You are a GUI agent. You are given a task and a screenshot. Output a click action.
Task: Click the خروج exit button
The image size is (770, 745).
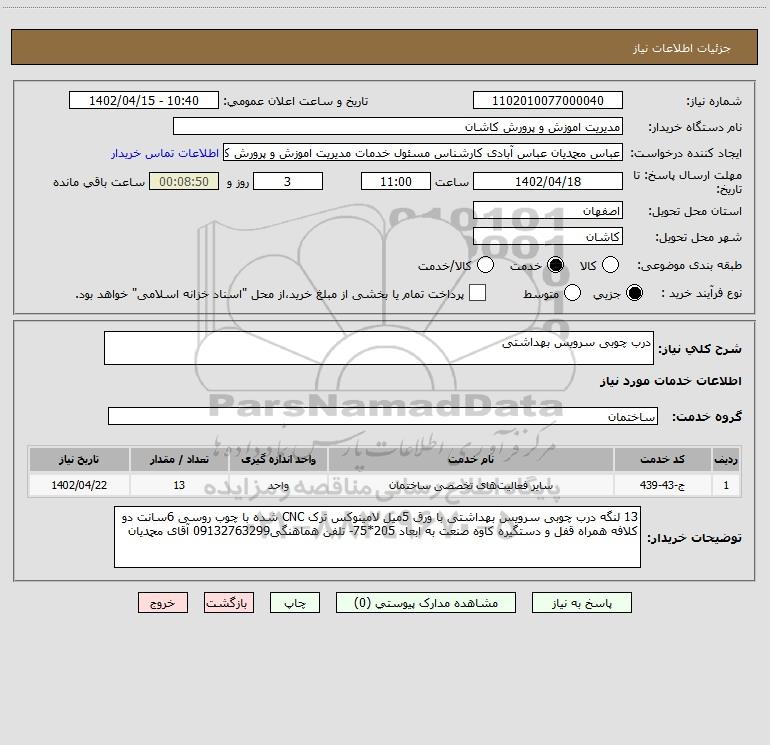tap(163, 603)
